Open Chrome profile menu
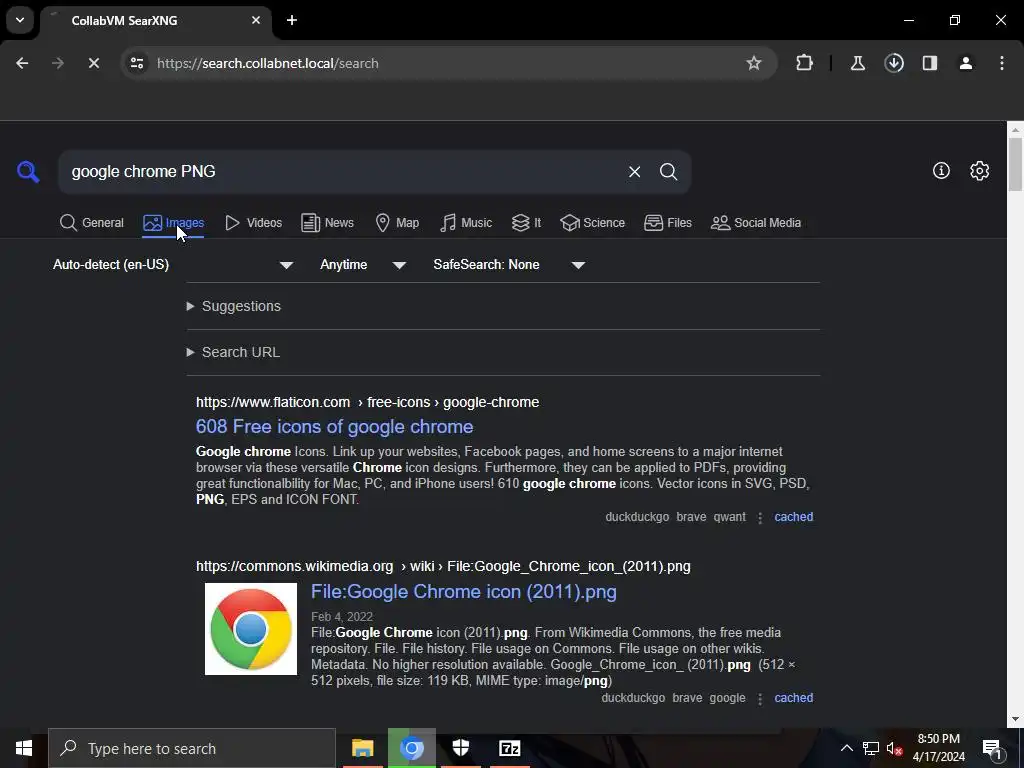Viewport: 1024px width, 768px height. coord(966,63)
